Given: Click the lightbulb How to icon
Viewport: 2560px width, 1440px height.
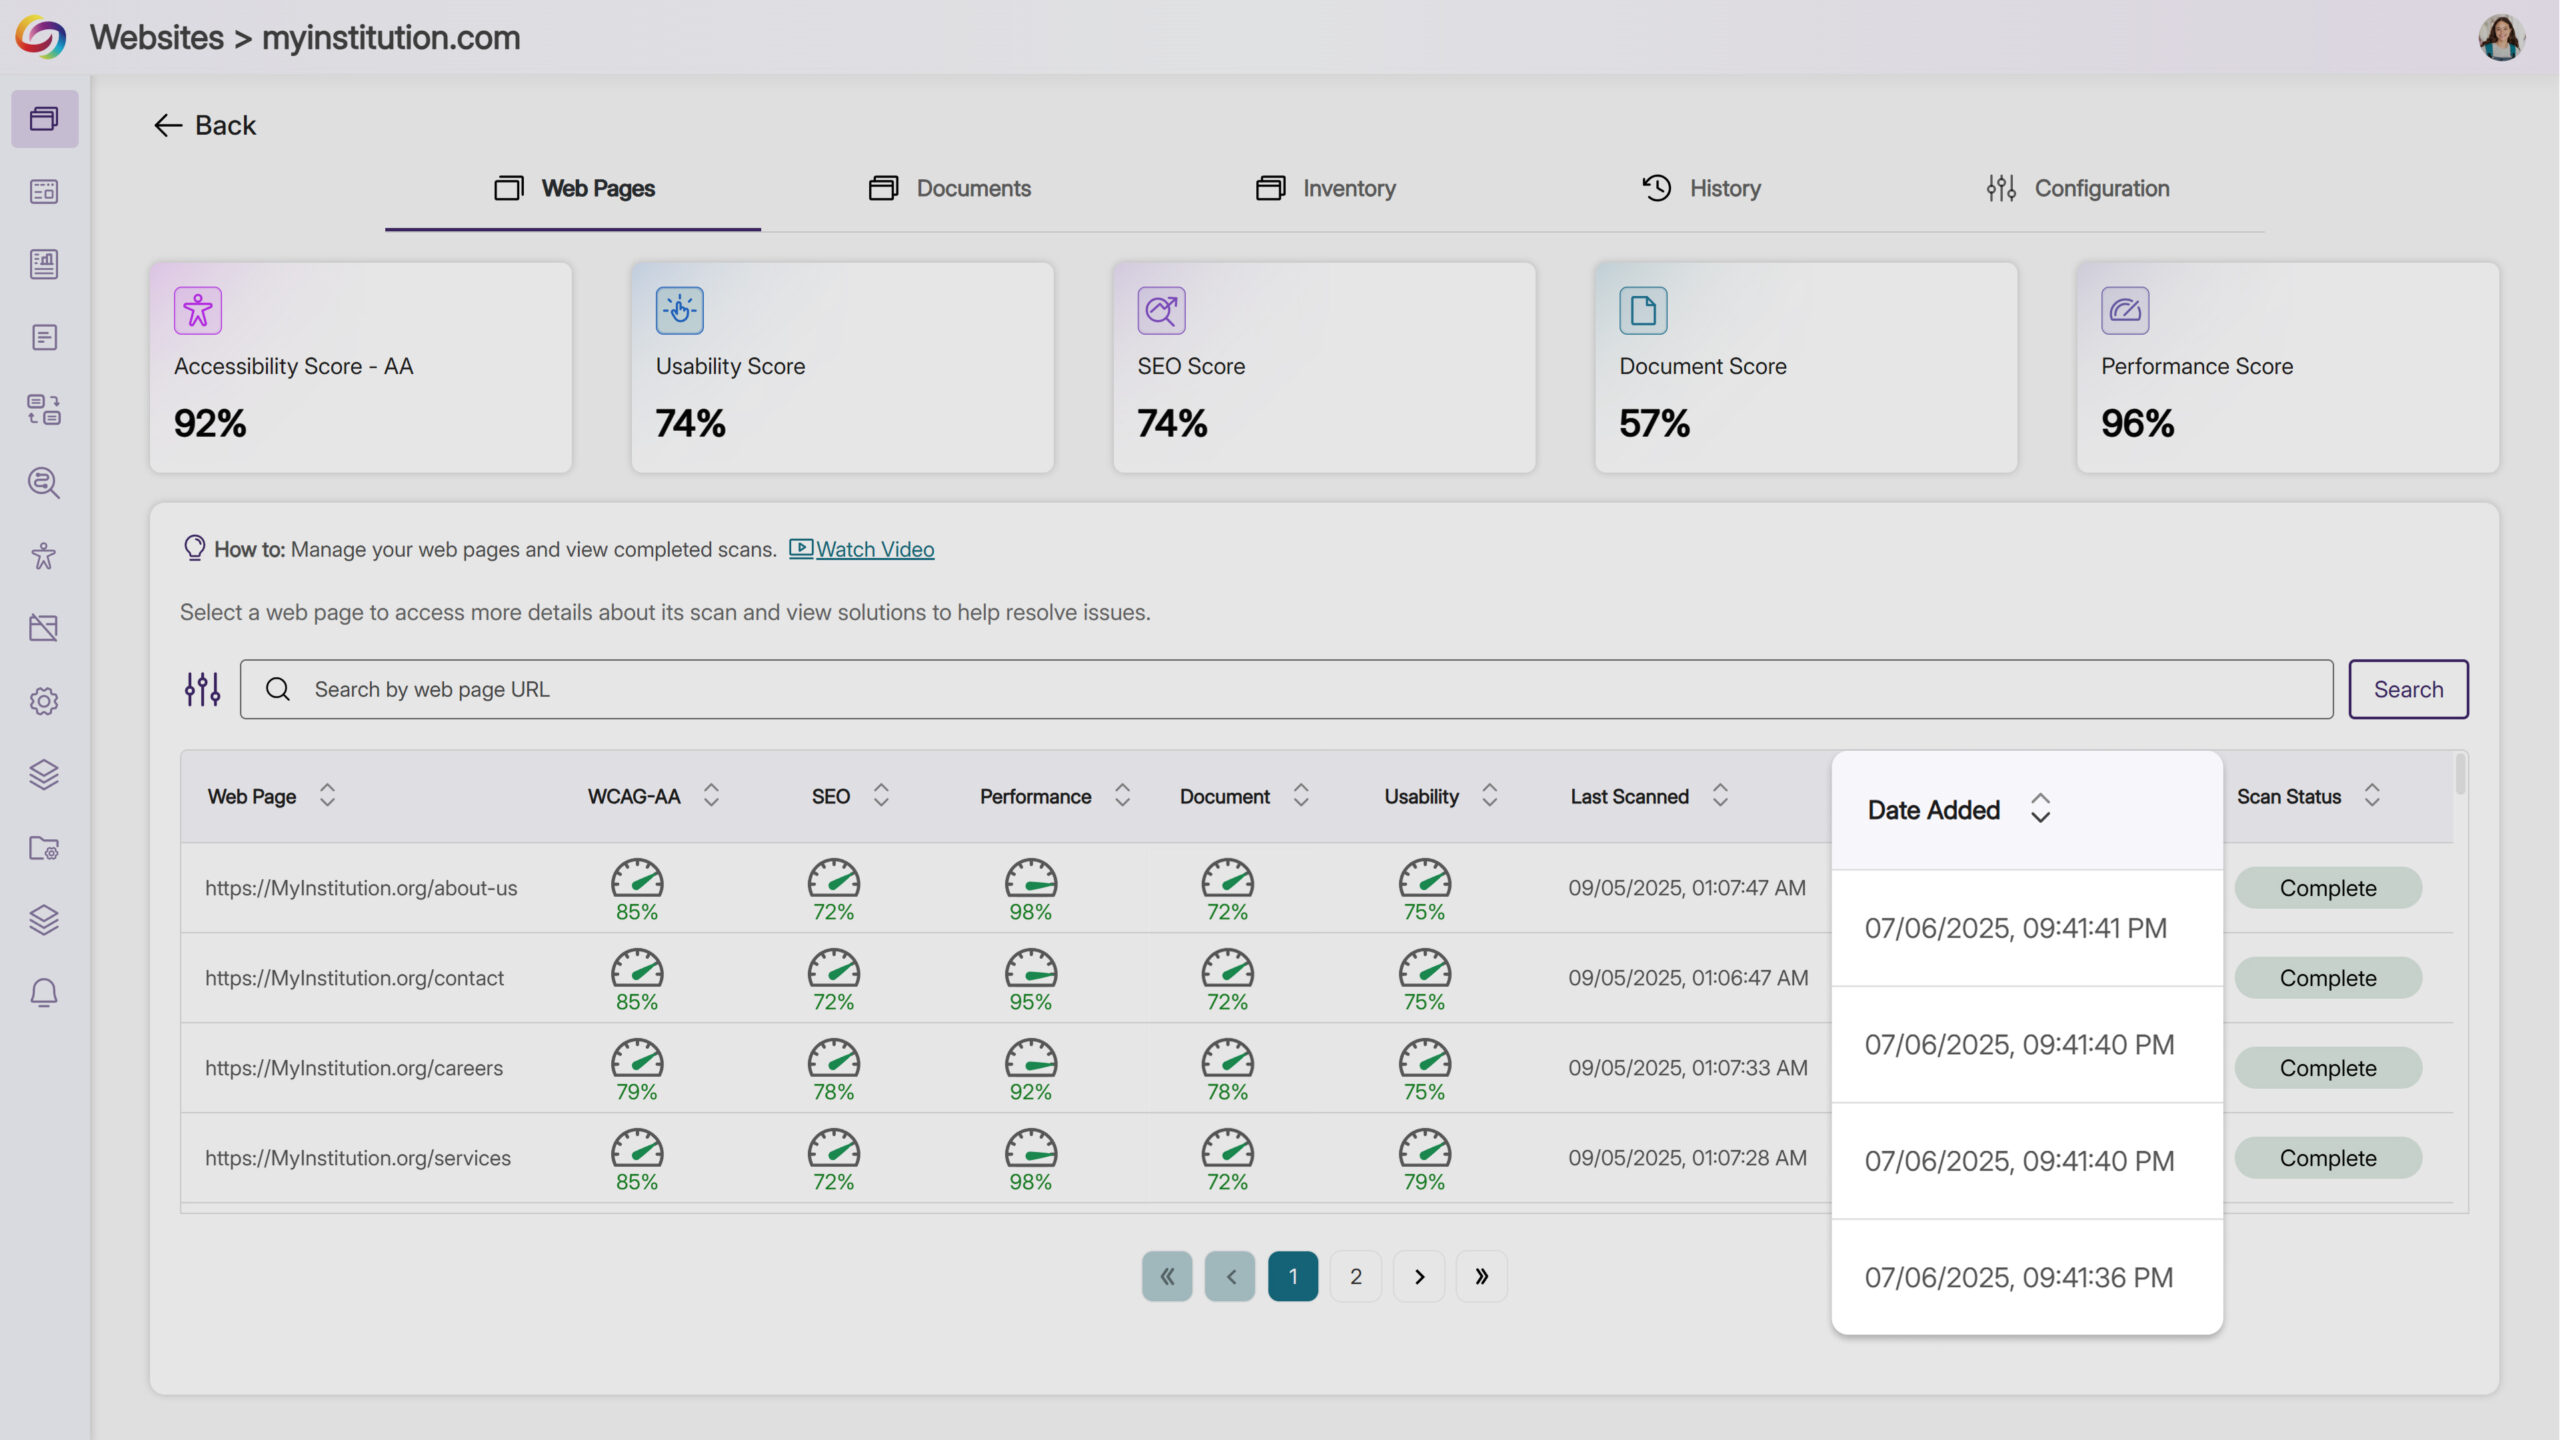Looking at the screenshot, I should tap(194, 548).
